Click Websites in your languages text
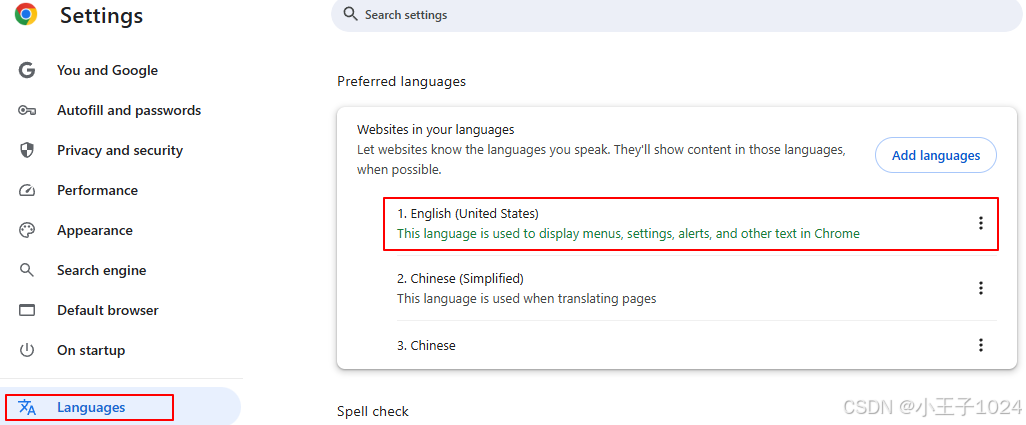 point(435,129)
